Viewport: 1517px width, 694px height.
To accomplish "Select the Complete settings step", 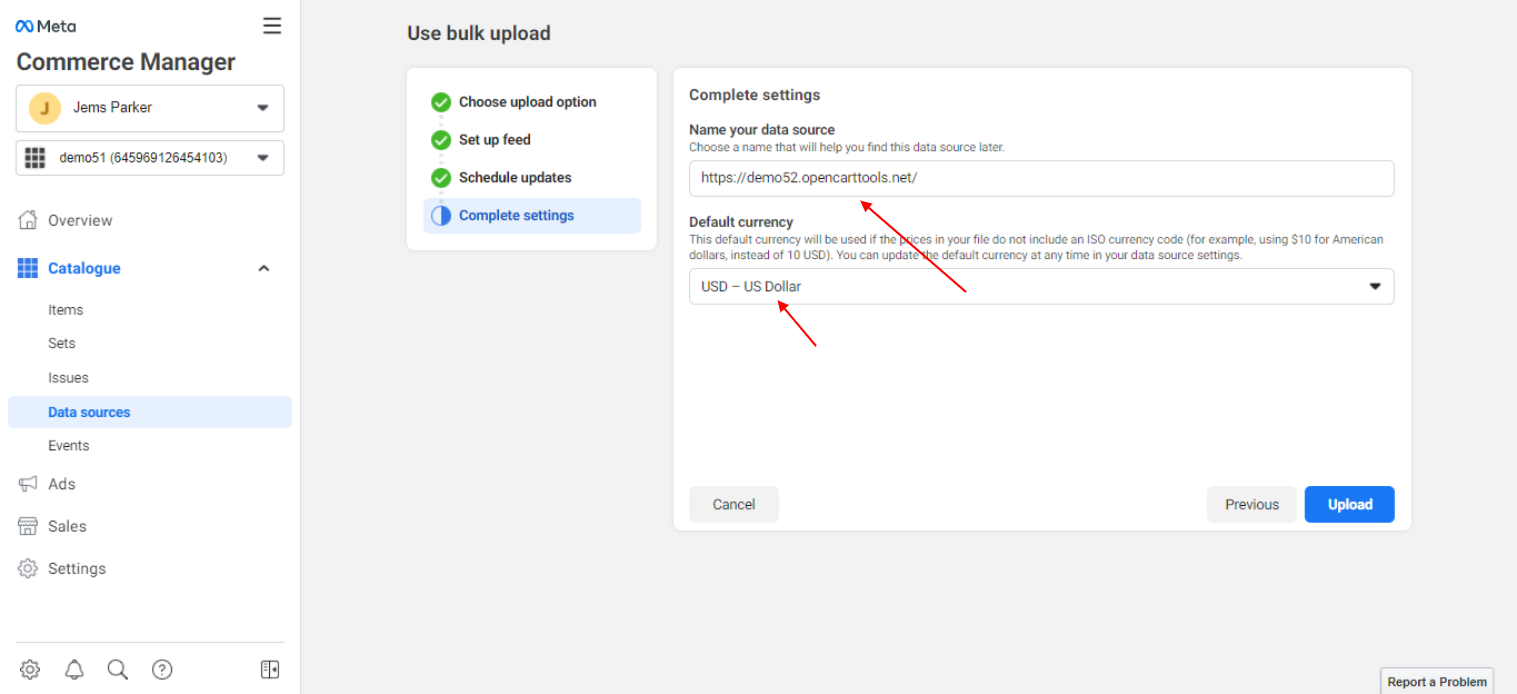I will pos(532,216).
